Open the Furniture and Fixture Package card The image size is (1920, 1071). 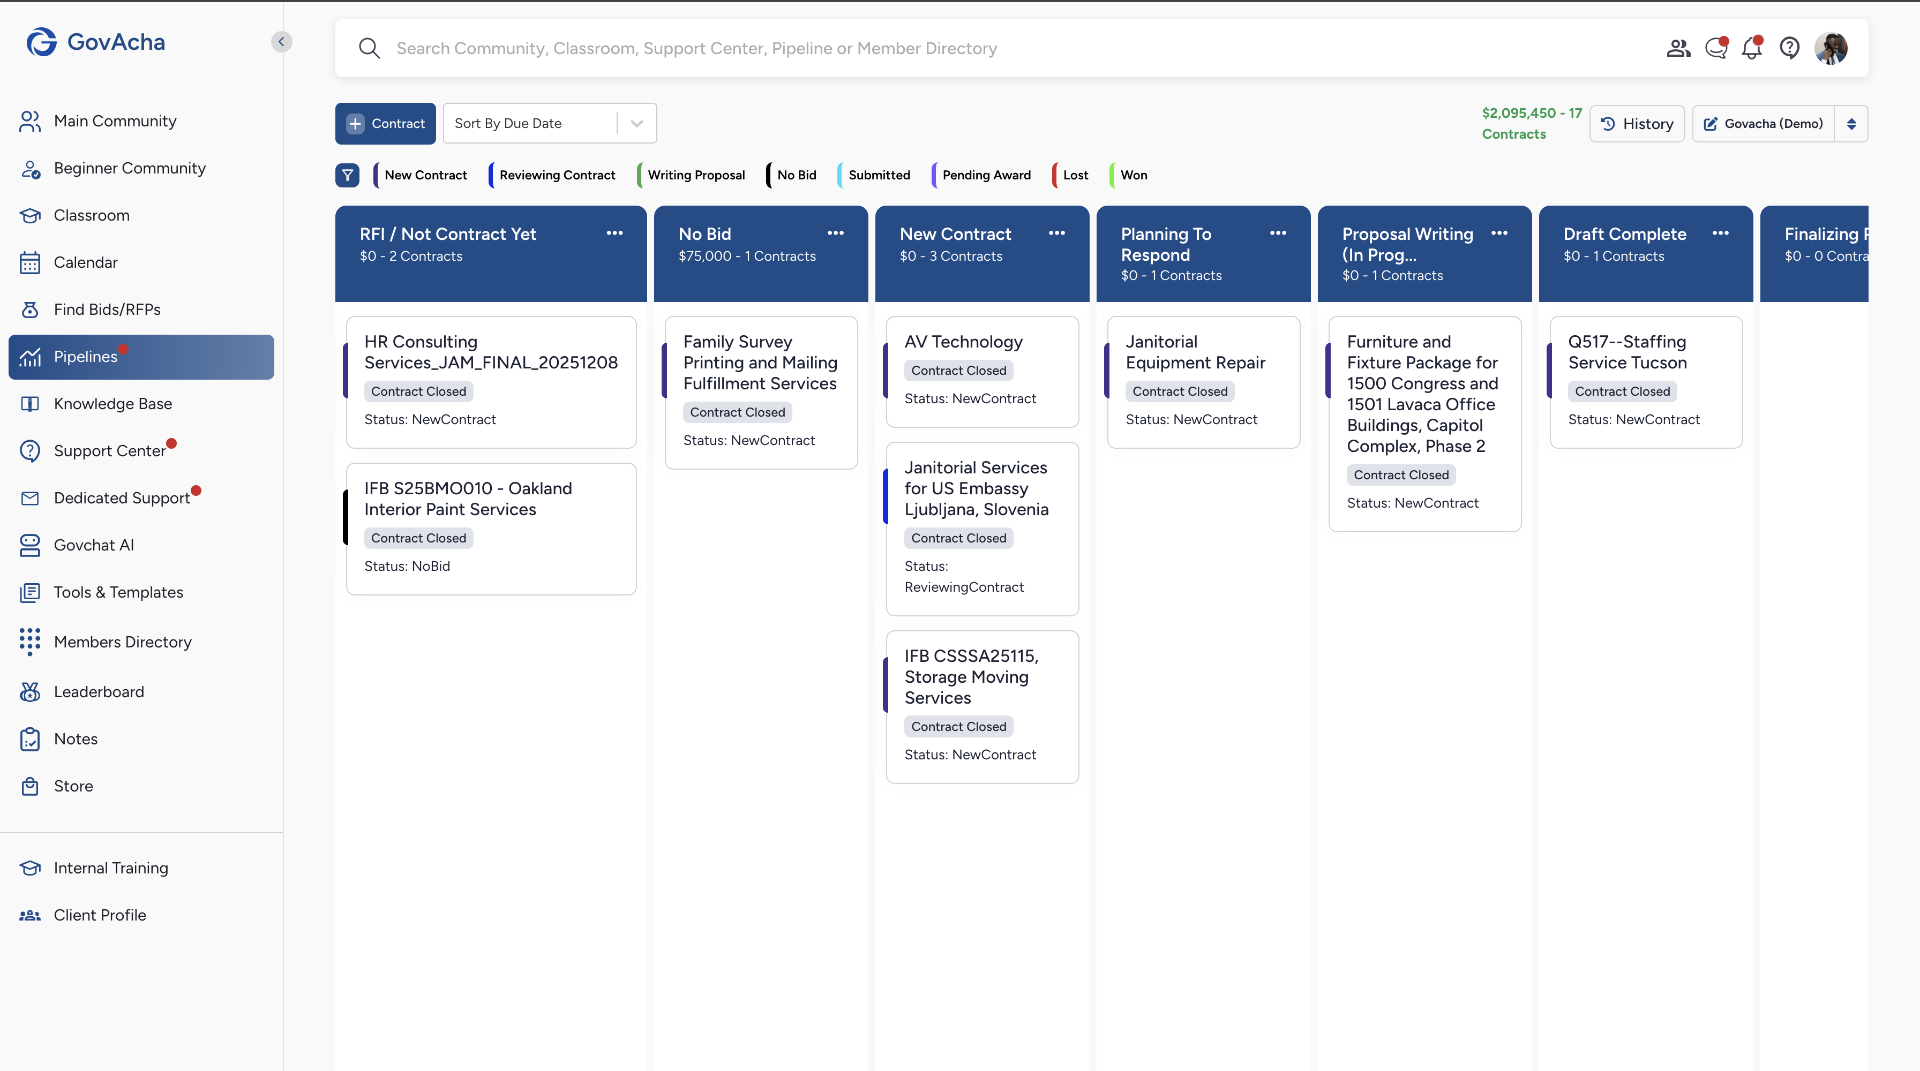point(1425,424)
